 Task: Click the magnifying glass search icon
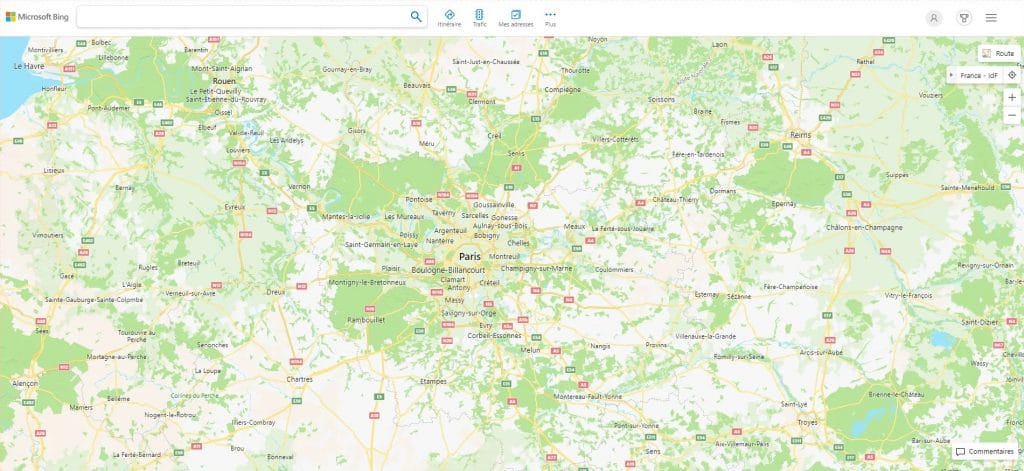coord(416,16)
